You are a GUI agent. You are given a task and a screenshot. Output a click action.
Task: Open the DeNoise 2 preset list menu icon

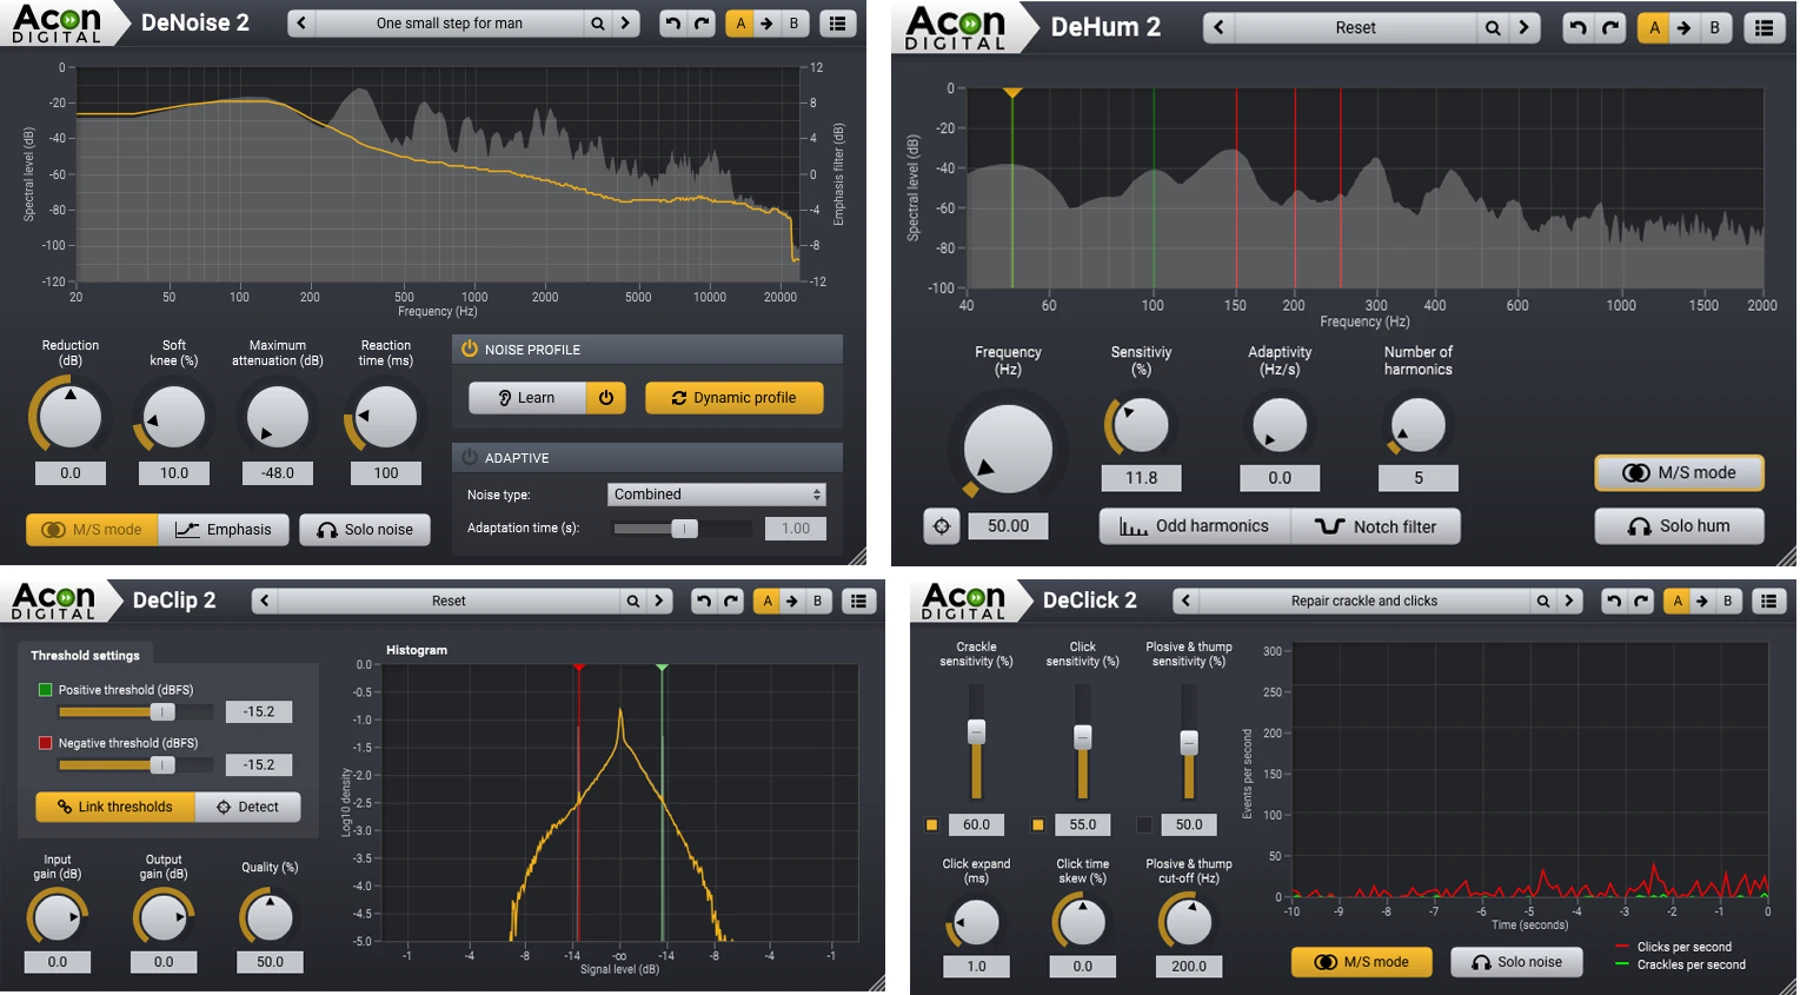coord(838,23)
